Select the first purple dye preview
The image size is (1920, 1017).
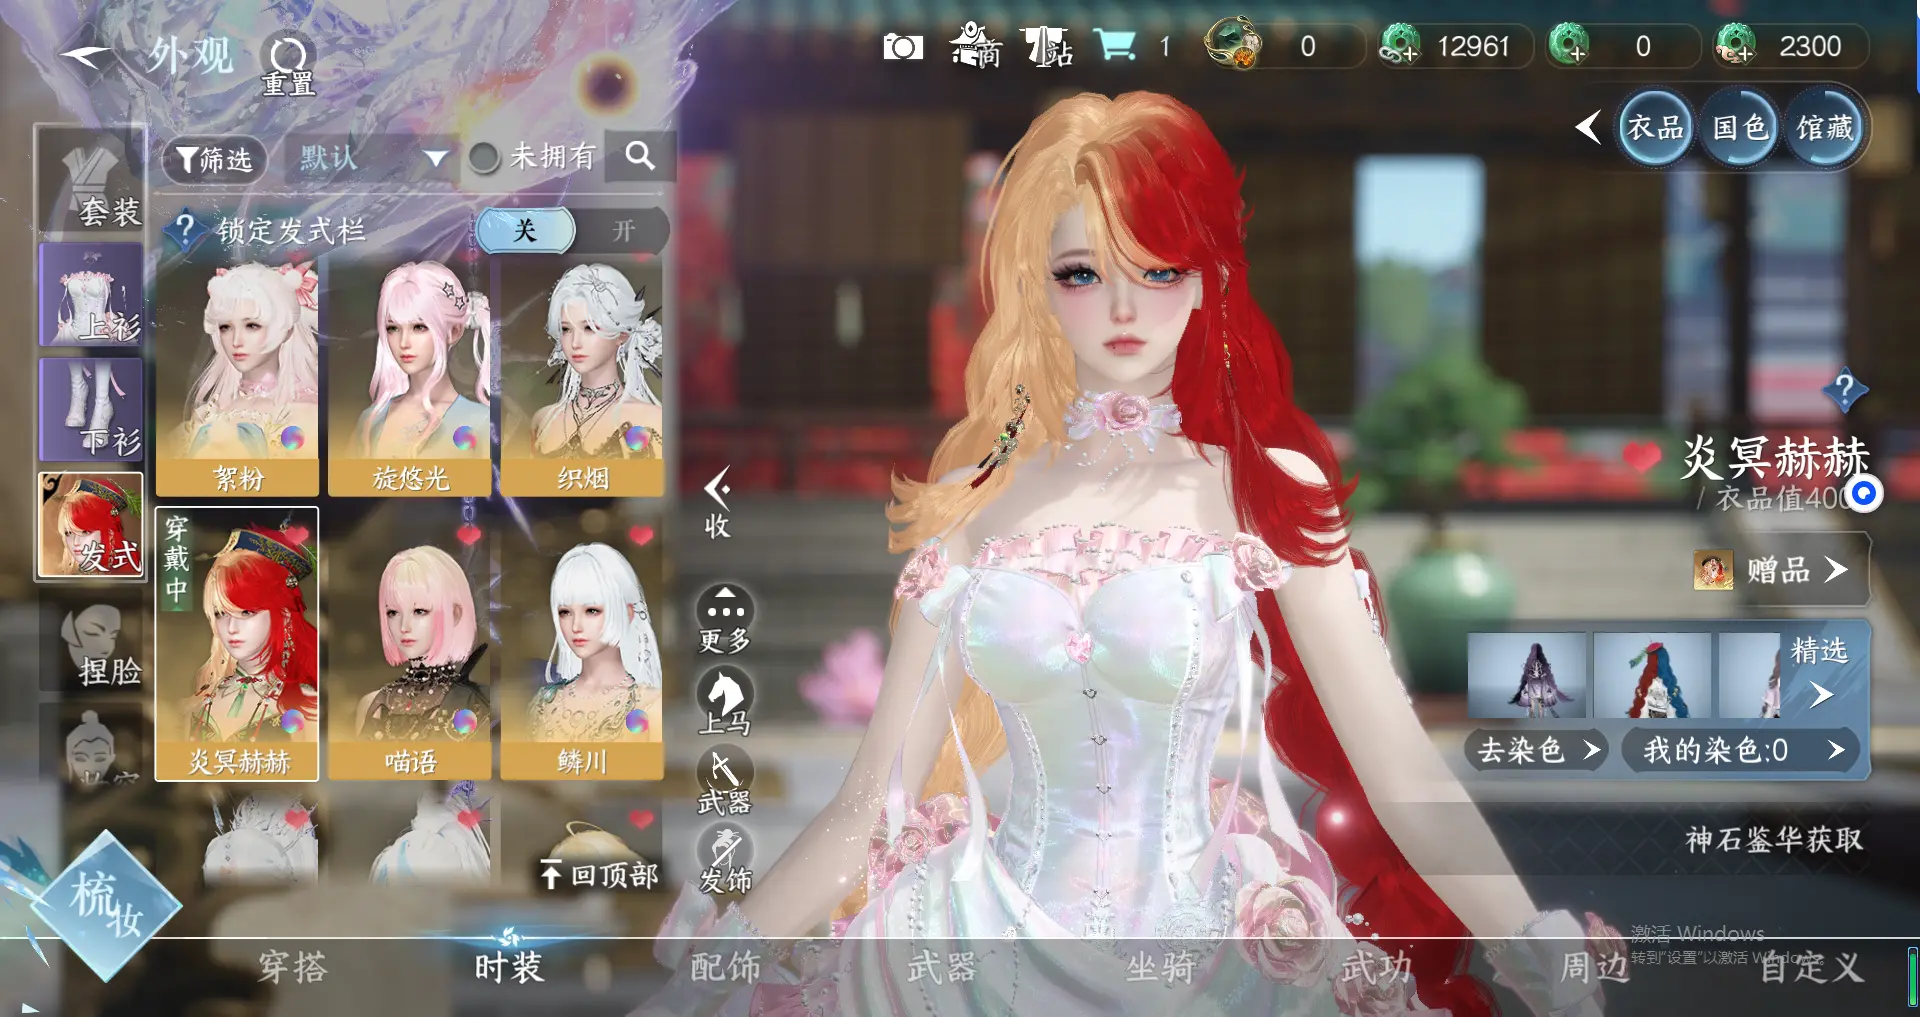(1527, 675)
